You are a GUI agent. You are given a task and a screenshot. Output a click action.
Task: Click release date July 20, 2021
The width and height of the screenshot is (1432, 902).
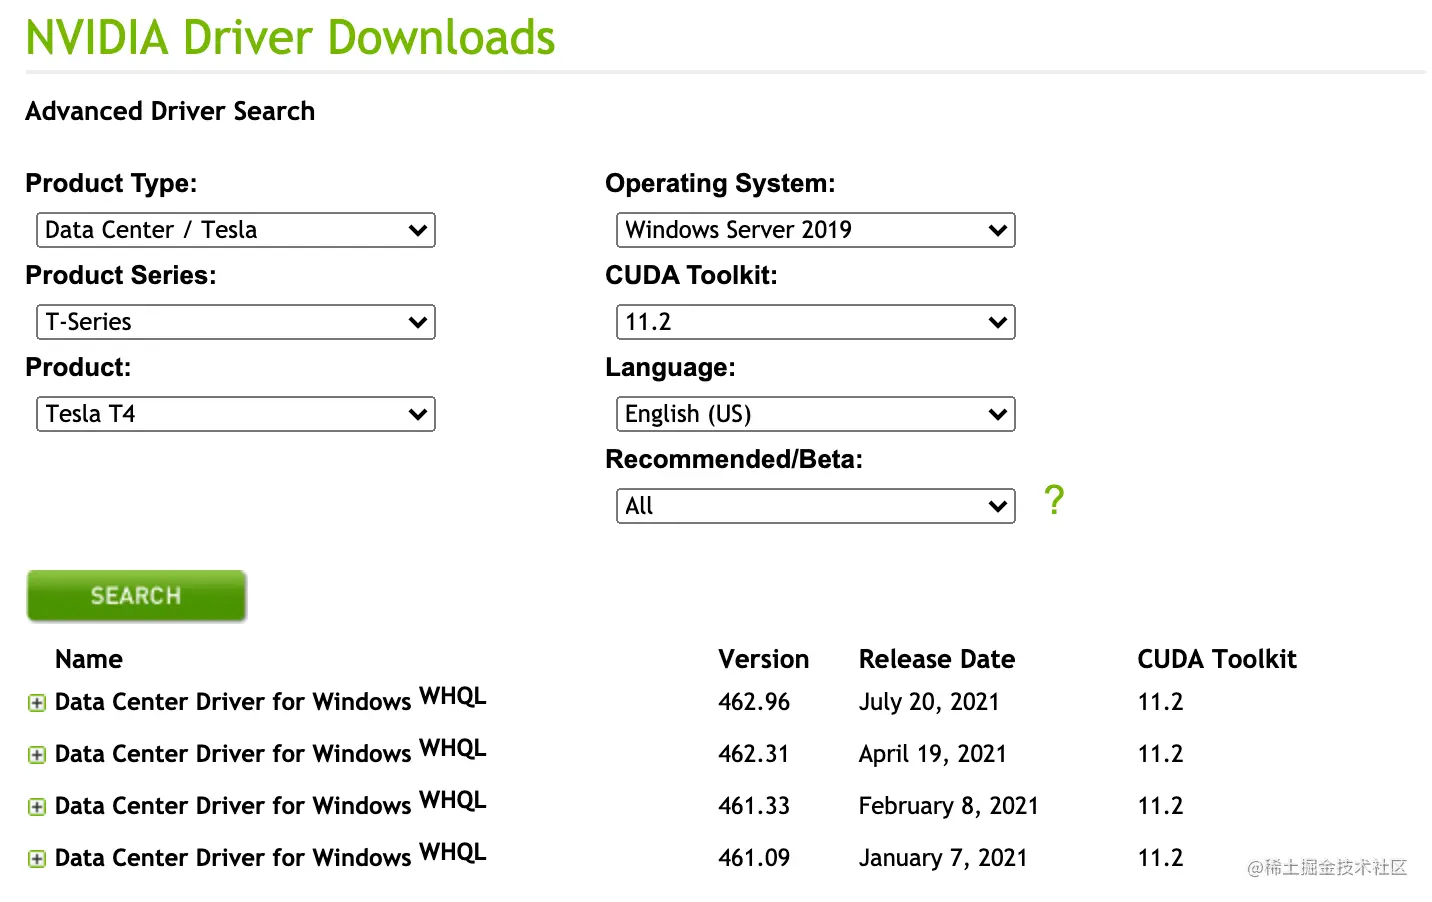coord(929,702)
